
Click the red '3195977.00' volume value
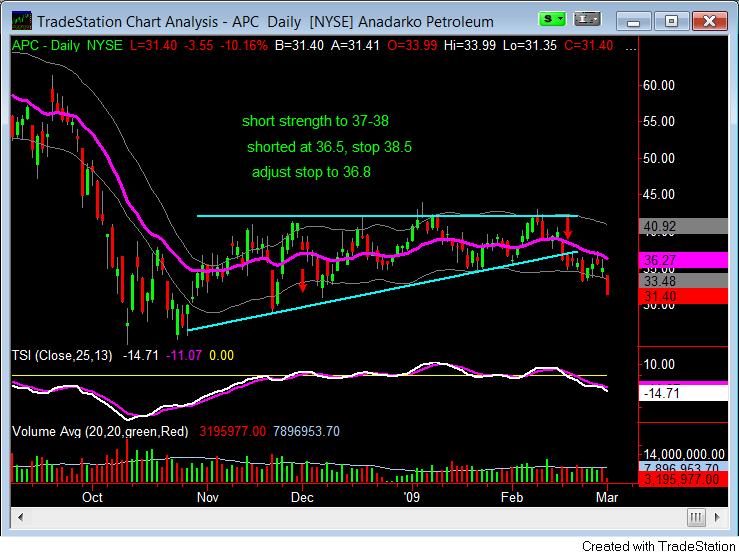tap(232, 431)
